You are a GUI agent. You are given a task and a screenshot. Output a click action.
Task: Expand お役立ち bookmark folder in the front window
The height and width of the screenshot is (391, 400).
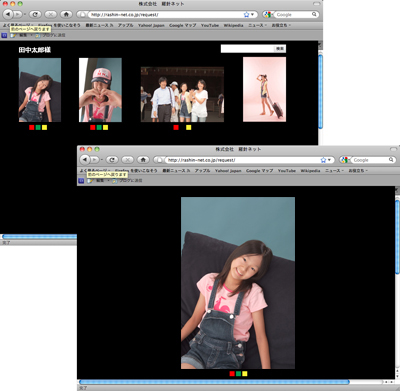click(358, 171)
